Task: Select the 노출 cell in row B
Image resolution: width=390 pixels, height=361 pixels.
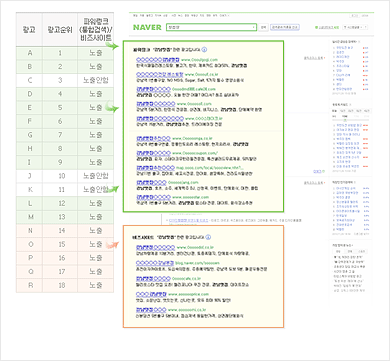Action: click(x=96, y=67)
